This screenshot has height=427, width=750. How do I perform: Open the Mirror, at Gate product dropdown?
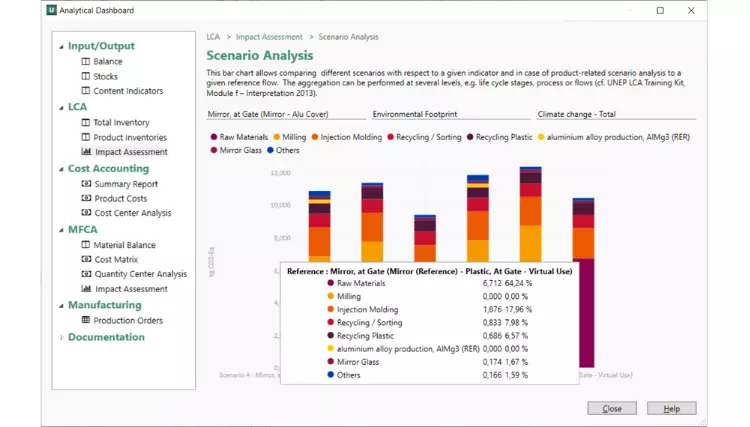pyautogui.click(x=284, y=115)
